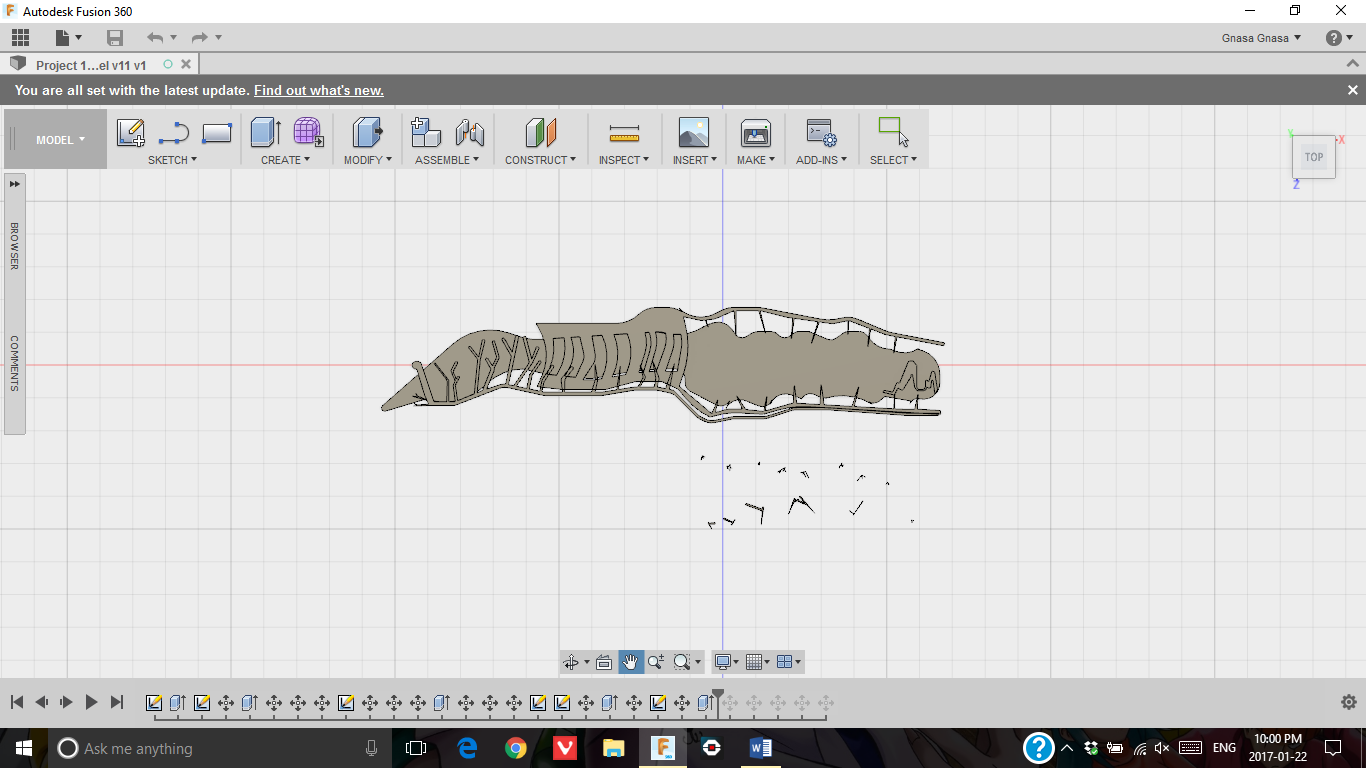
Task: Expand the ADD-INS menu
Action: click(821, 160)
